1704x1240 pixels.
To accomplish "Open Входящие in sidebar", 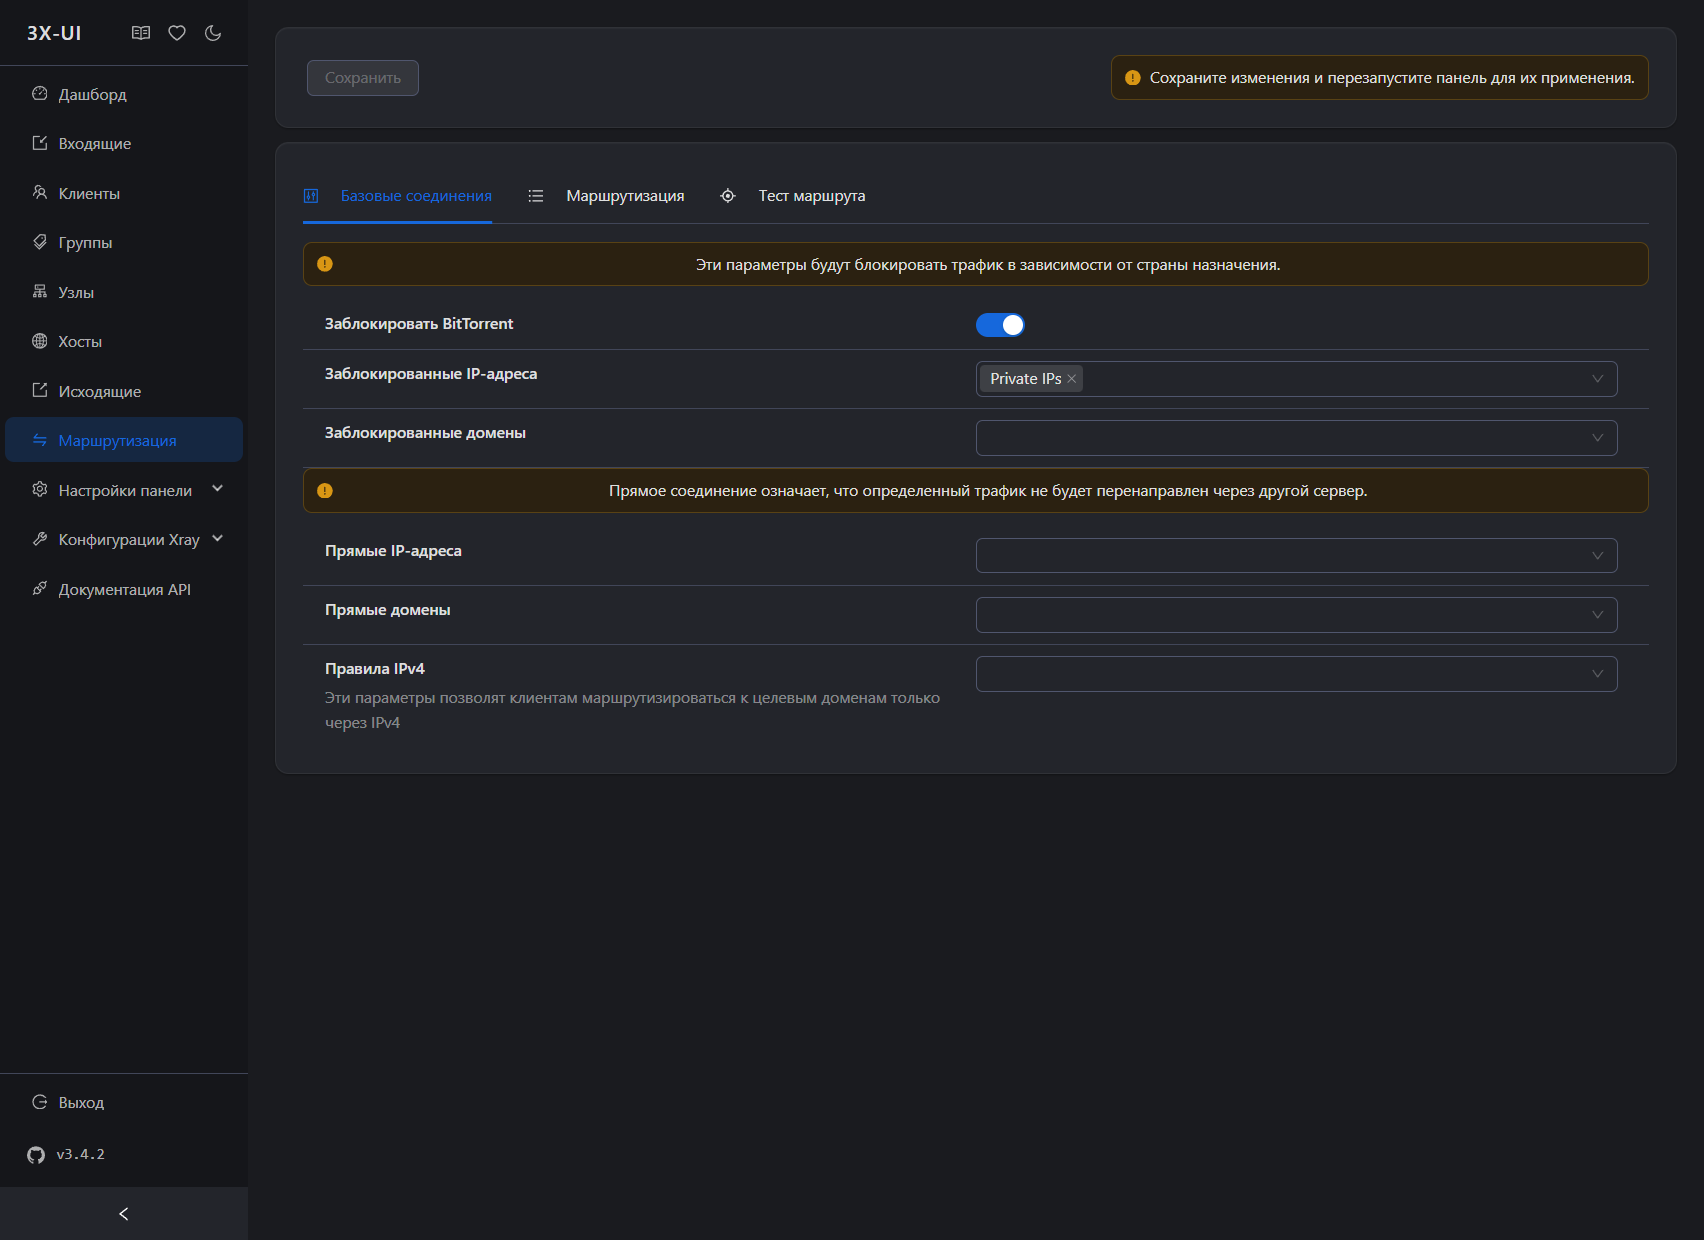I will pyautogui.click(x=124, y=143).
